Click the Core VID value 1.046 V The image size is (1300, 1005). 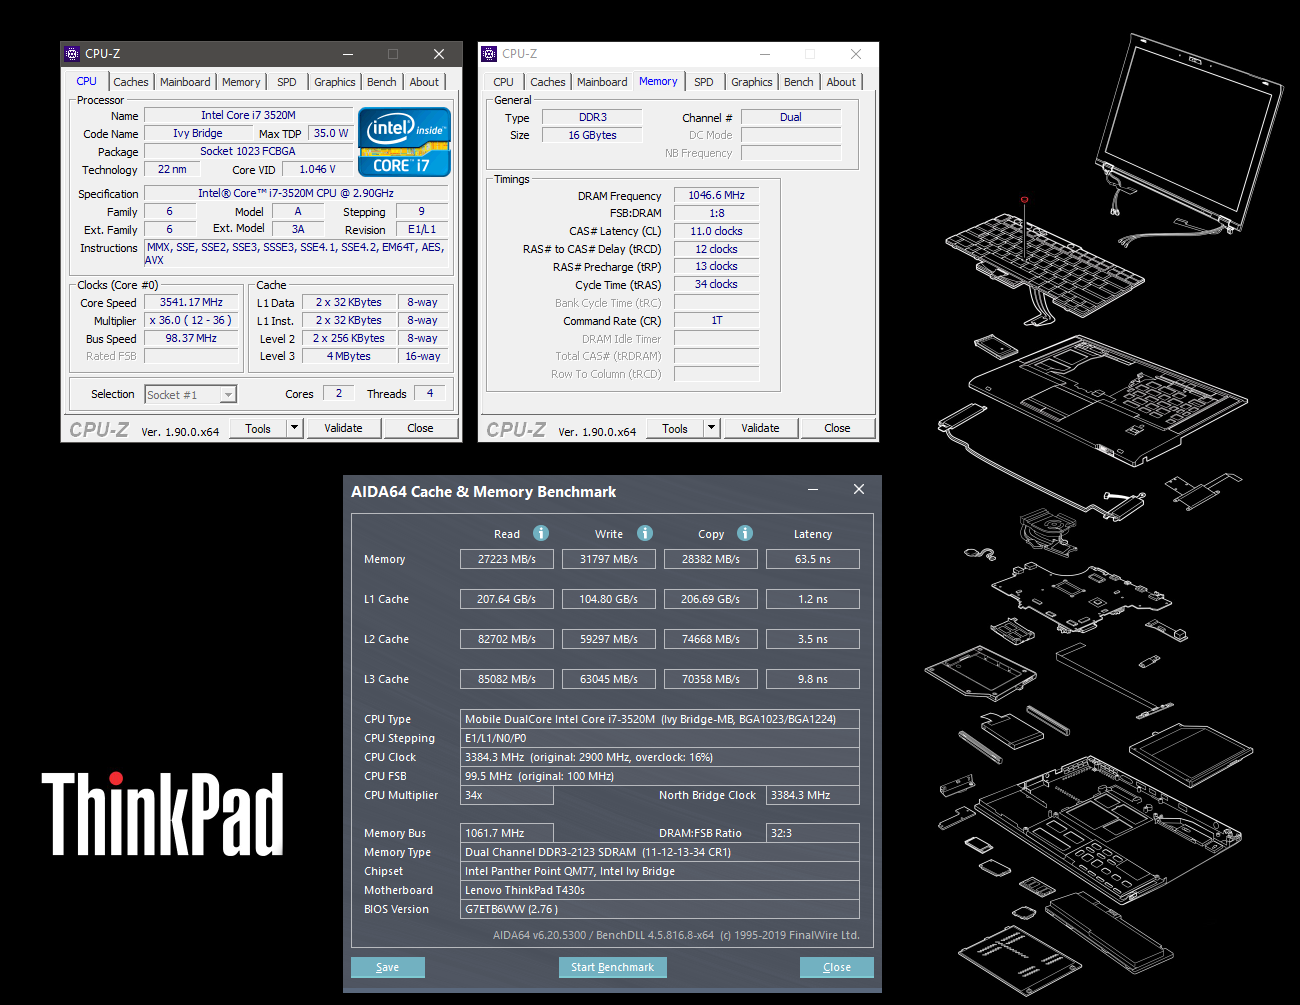317,169
